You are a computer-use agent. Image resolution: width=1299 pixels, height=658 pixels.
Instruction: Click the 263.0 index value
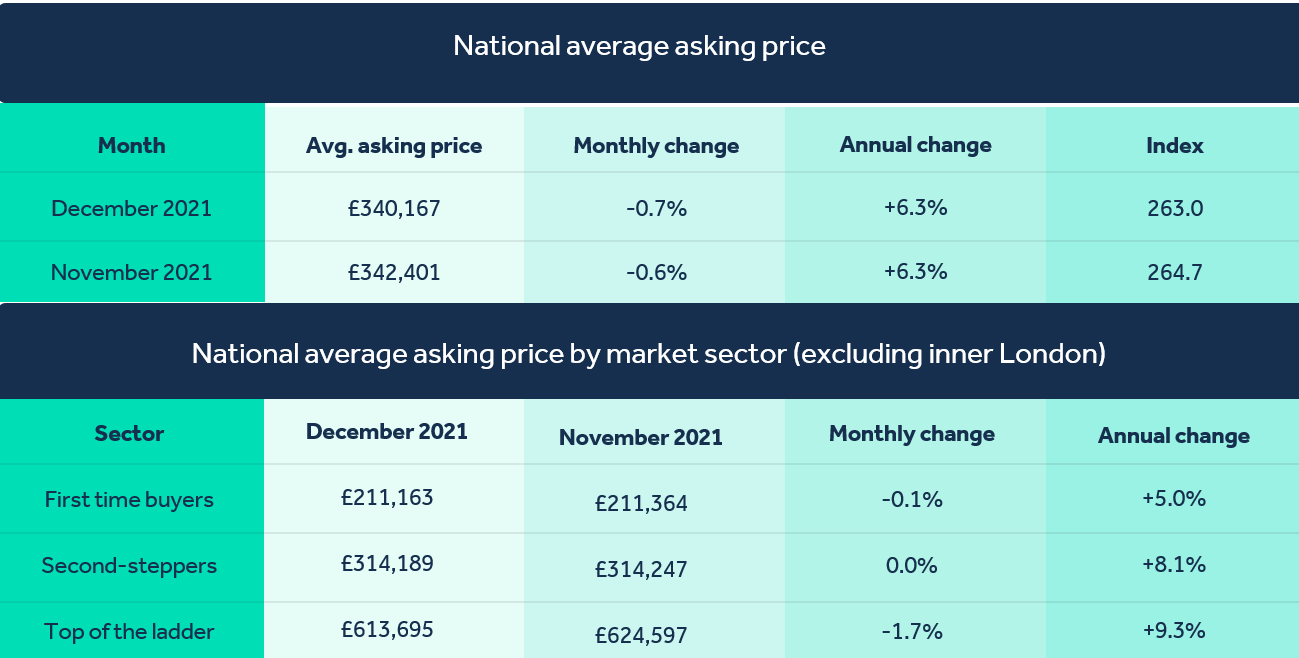coord(1174,209)
